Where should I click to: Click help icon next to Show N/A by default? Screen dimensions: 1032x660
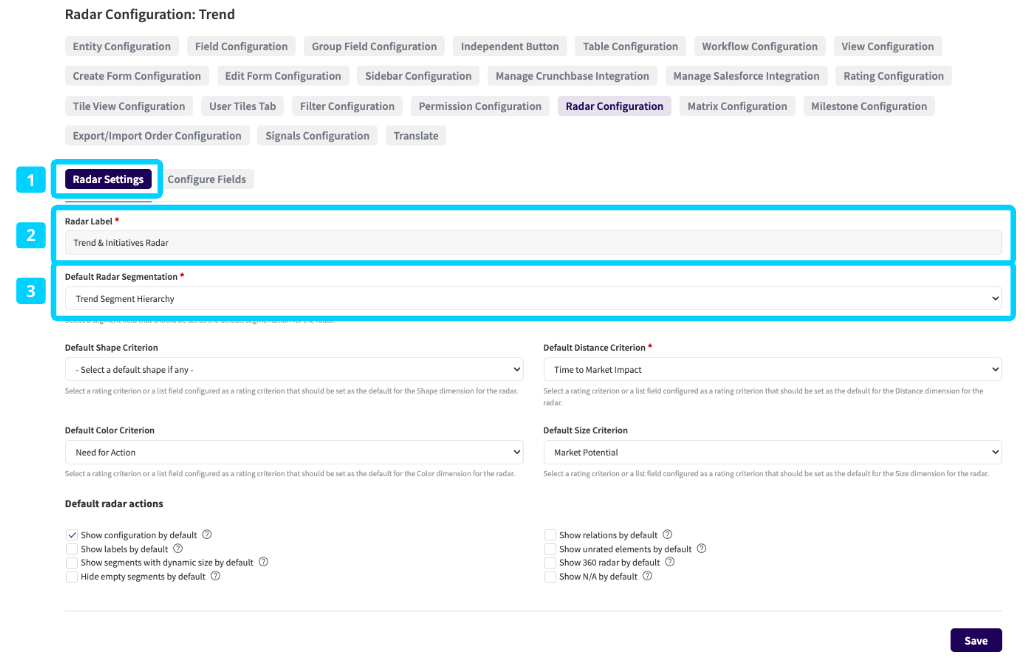[x=647, y=576]
